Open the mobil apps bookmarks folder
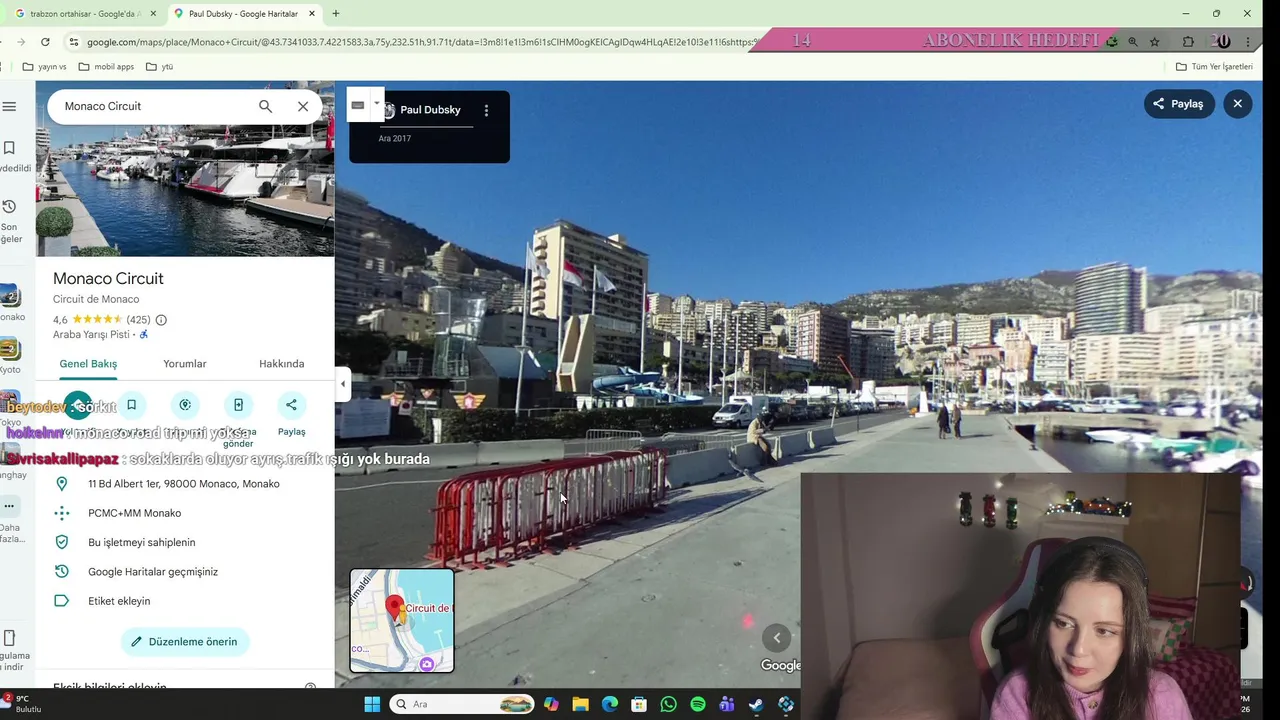This screenshot has height=720, width=1280. (106, 67)
